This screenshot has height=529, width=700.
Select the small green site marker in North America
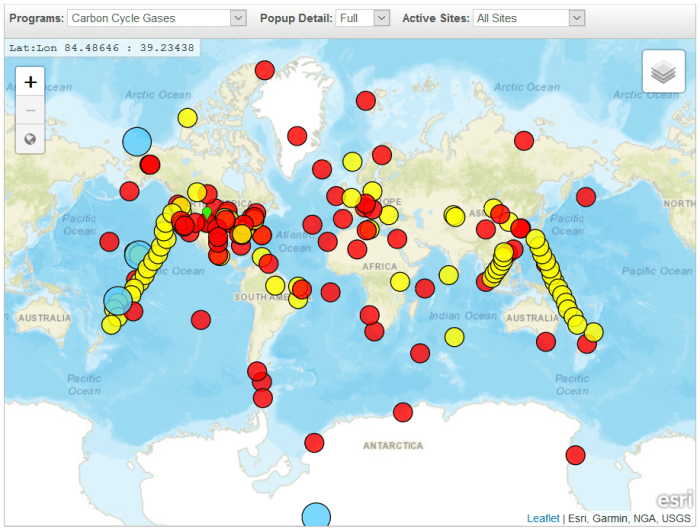[207, 212]
